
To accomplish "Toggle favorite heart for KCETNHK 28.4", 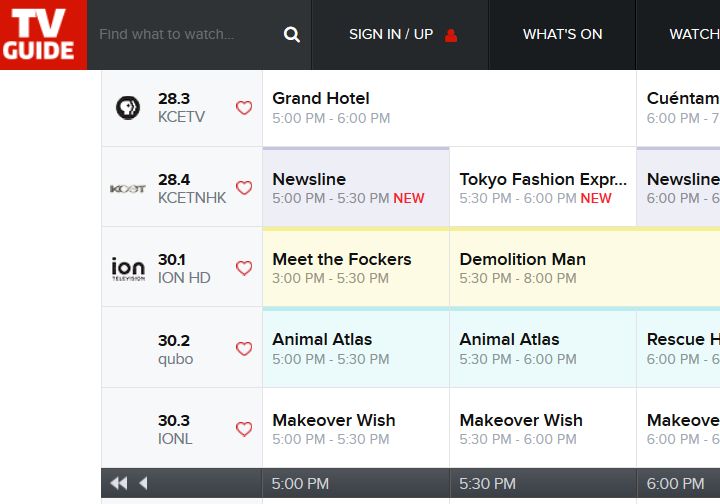I will tap(244, 188).
